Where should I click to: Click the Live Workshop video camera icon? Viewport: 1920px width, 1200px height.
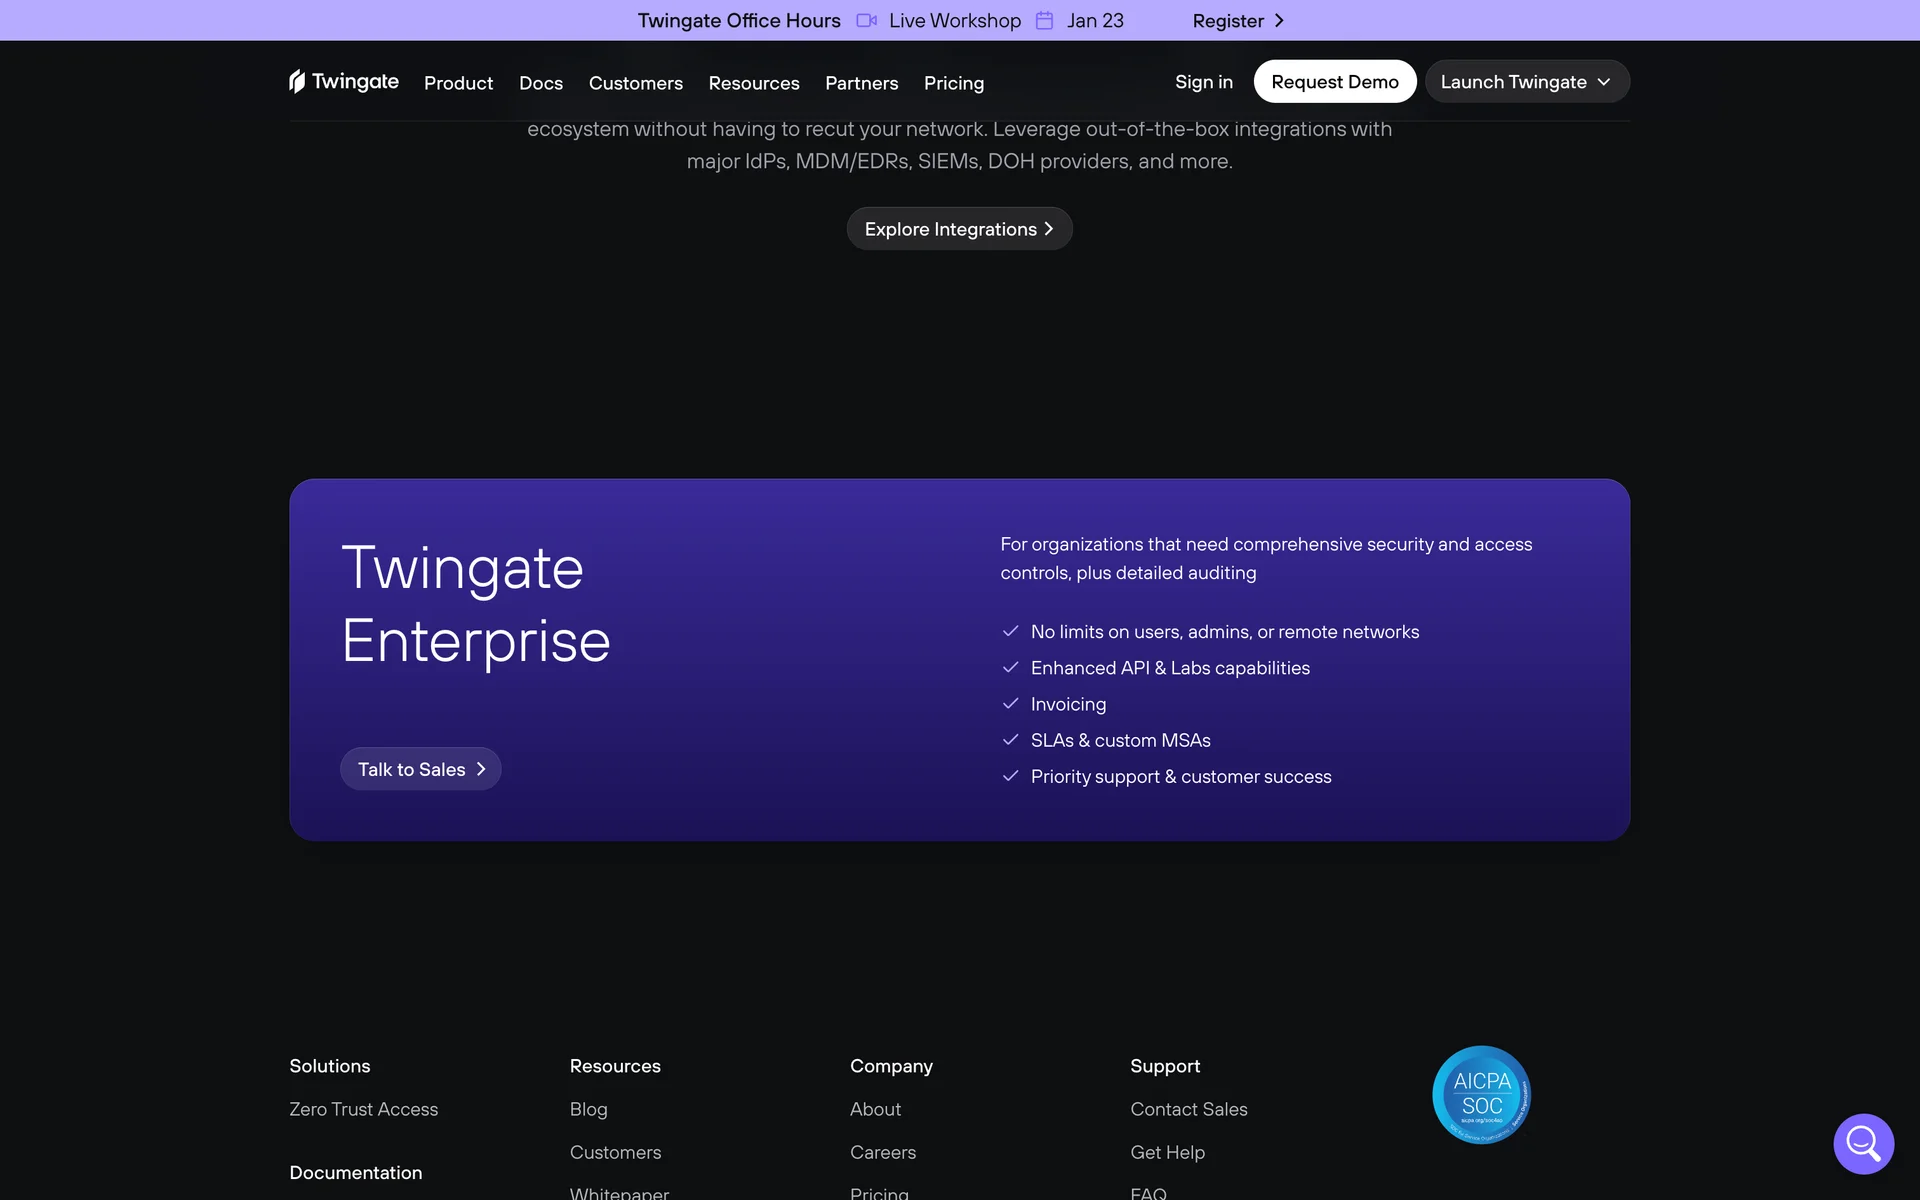pyautogui.click(x=866, y=21)
